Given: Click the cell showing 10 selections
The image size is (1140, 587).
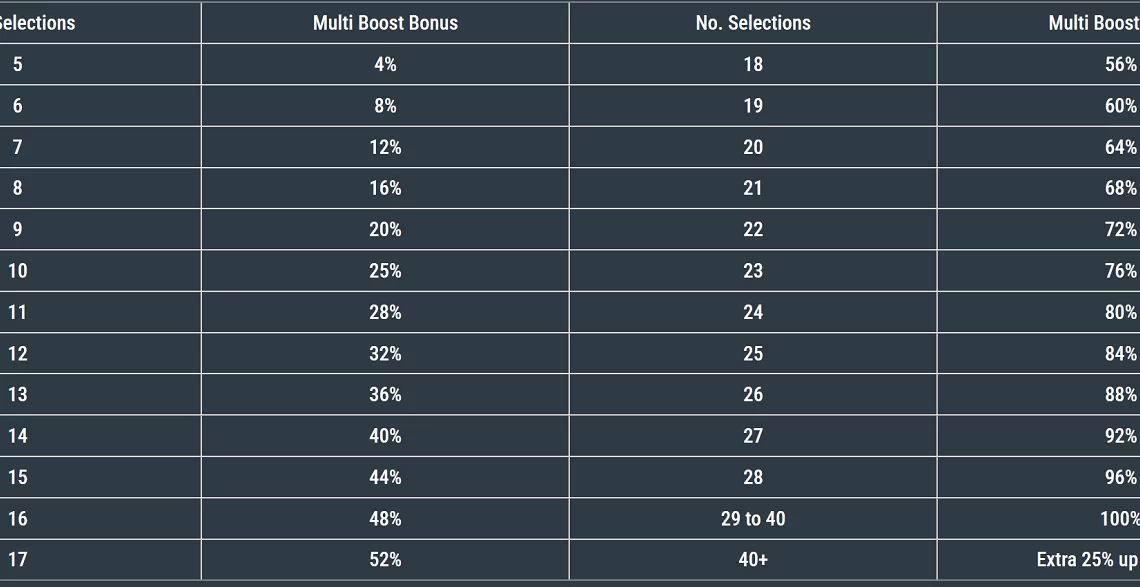Looking at the screenshot, I should [x=100, y=271].
